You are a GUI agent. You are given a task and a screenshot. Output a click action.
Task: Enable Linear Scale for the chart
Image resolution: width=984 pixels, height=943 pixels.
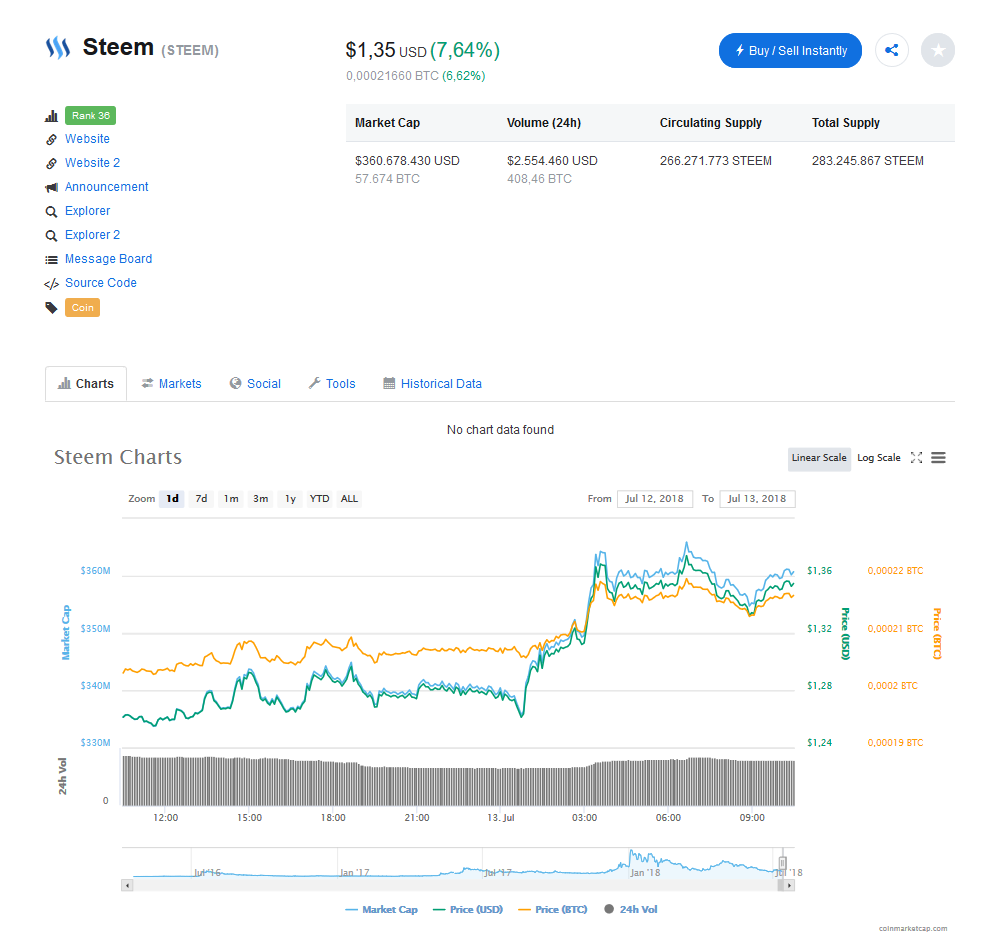point(819,458)
